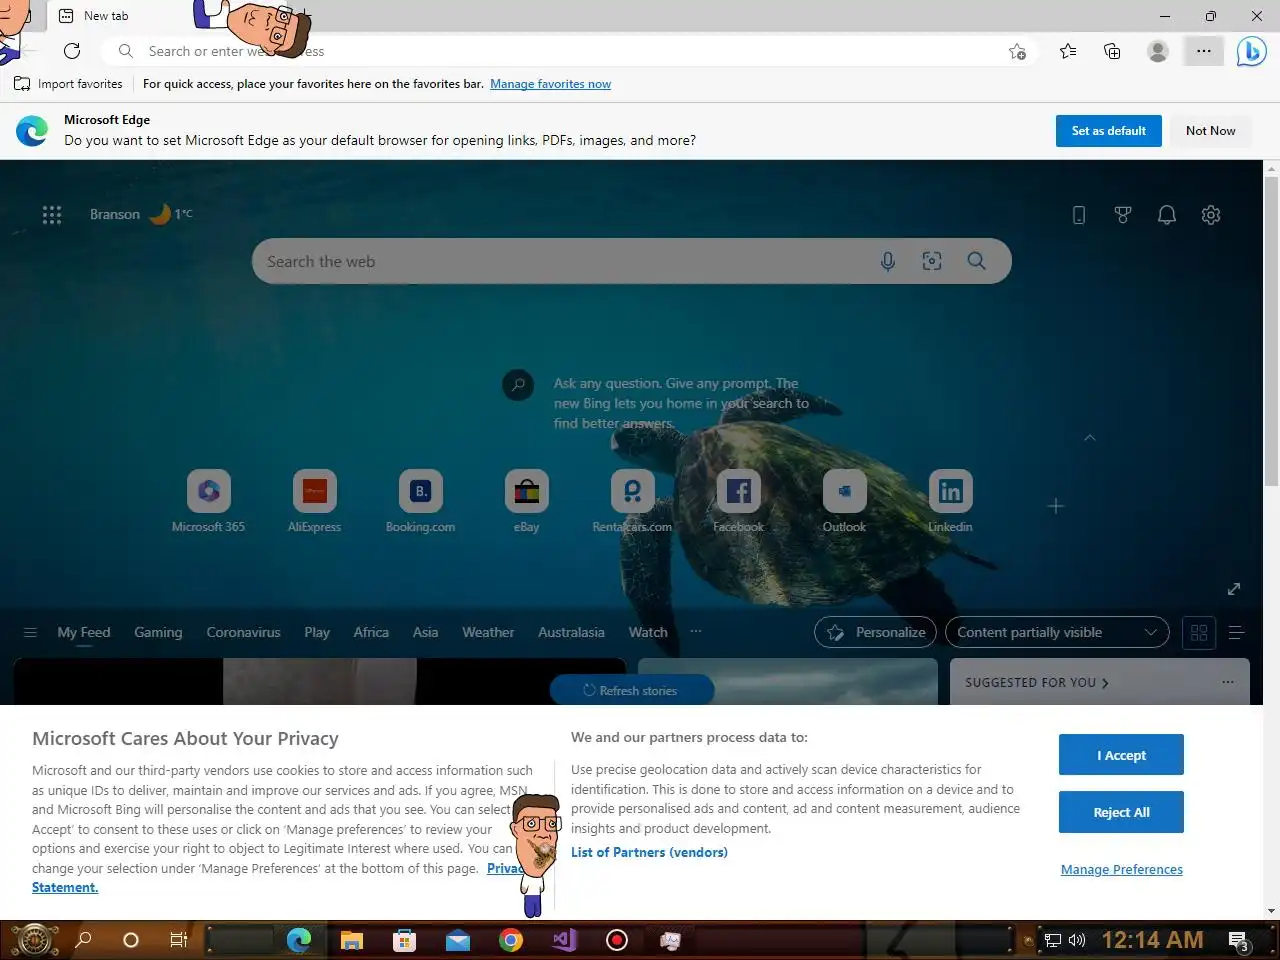1280x960 pixels.
Task: Select the Weather feed tab
Action: click(488, 632)
